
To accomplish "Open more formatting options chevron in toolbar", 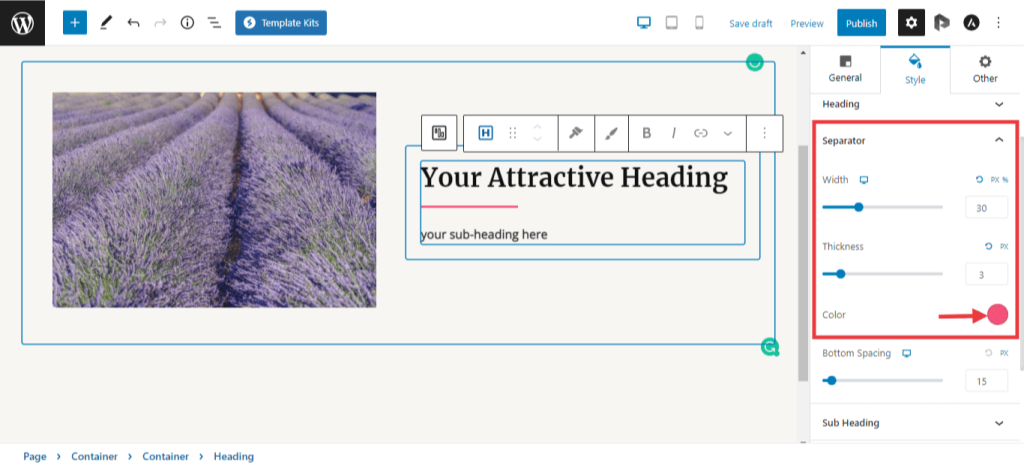I will [x=727, y=133].
